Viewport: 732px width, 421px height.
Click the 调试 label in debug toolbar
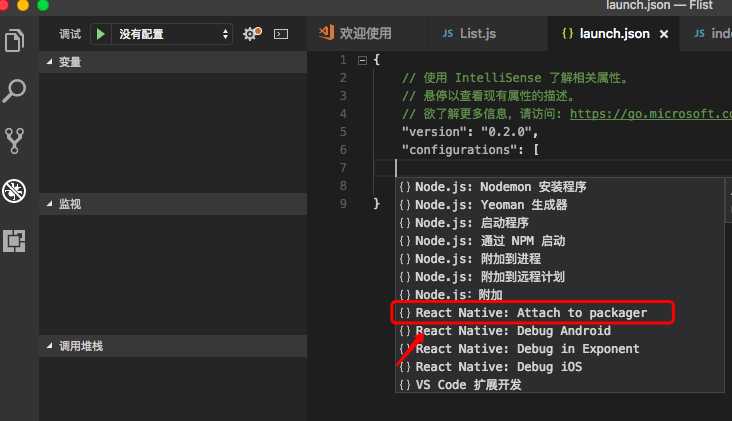70,34
